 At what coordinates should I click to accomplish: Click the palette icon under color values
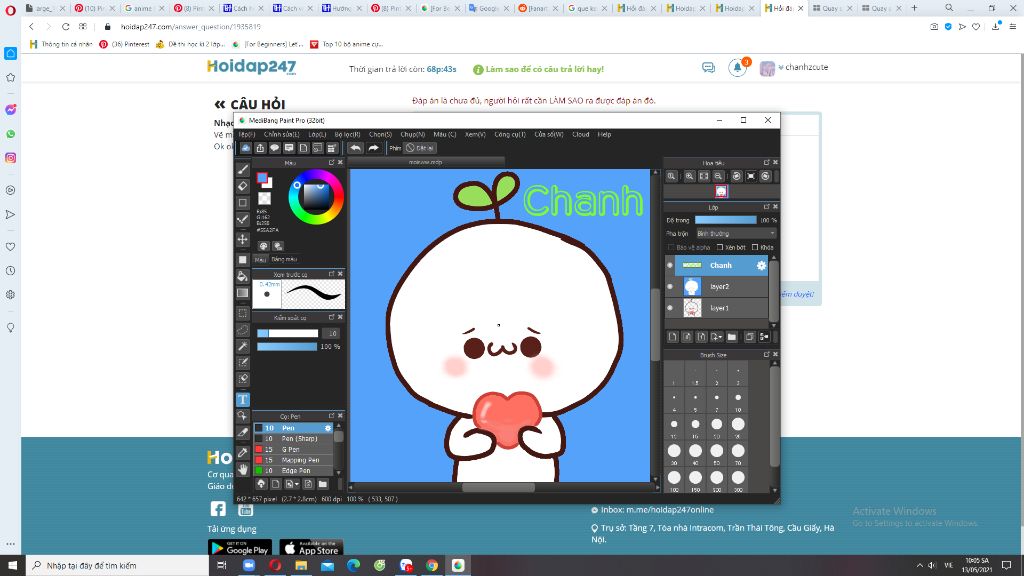pyautogui.click(x=264, y=246)
